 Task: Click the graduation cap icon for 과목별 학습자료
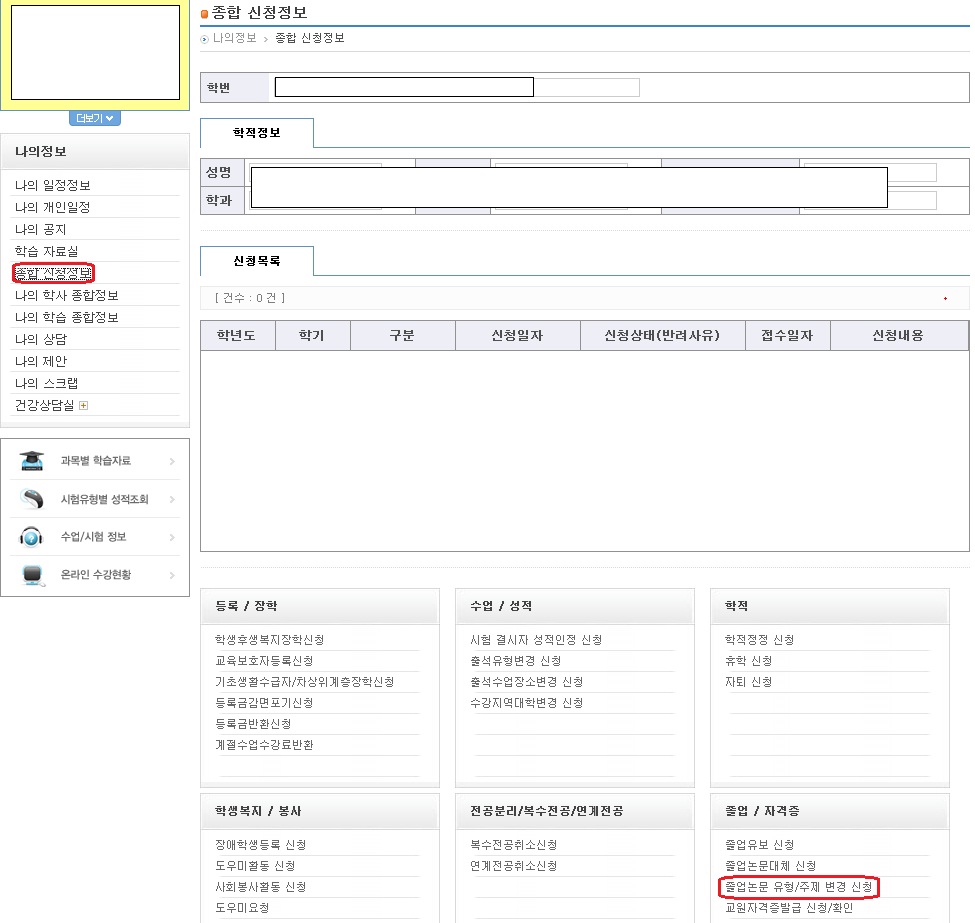click(x=32, y=461)
